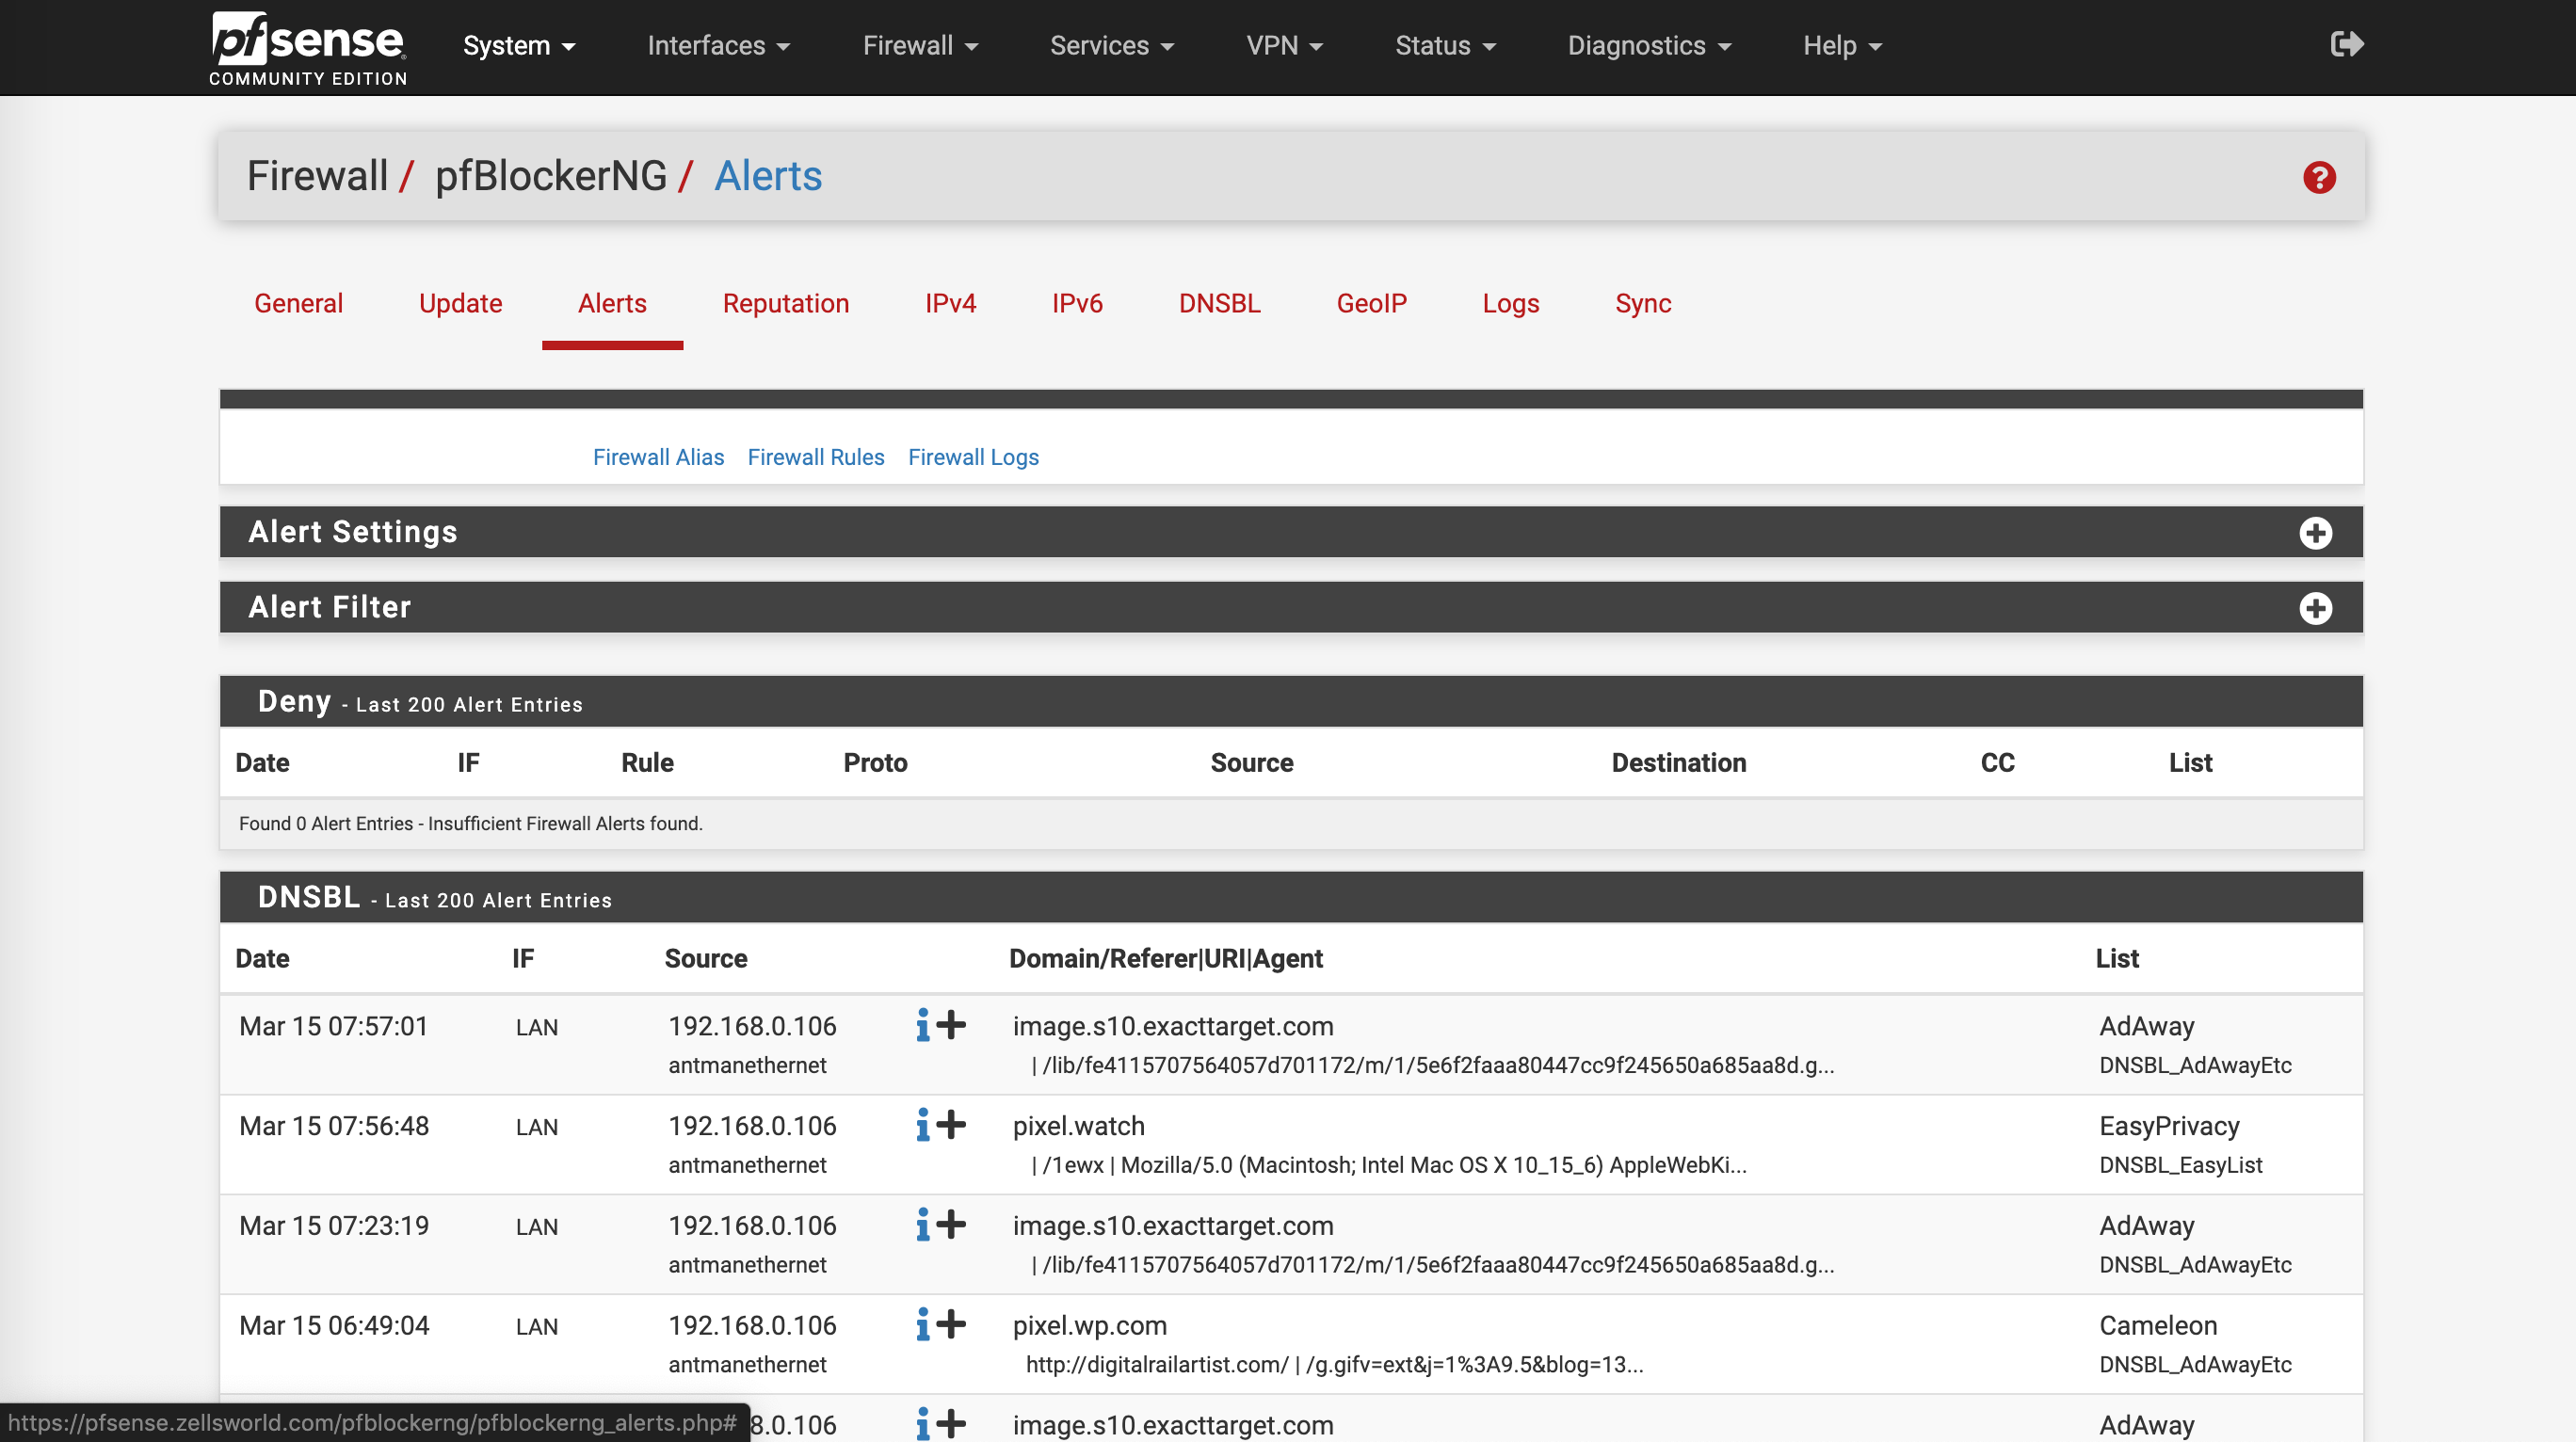Image resolution: width=2576 pixels, height=1442 pixels.
Task: Switch to the DNSBL tab
Action: (1219, 303)
